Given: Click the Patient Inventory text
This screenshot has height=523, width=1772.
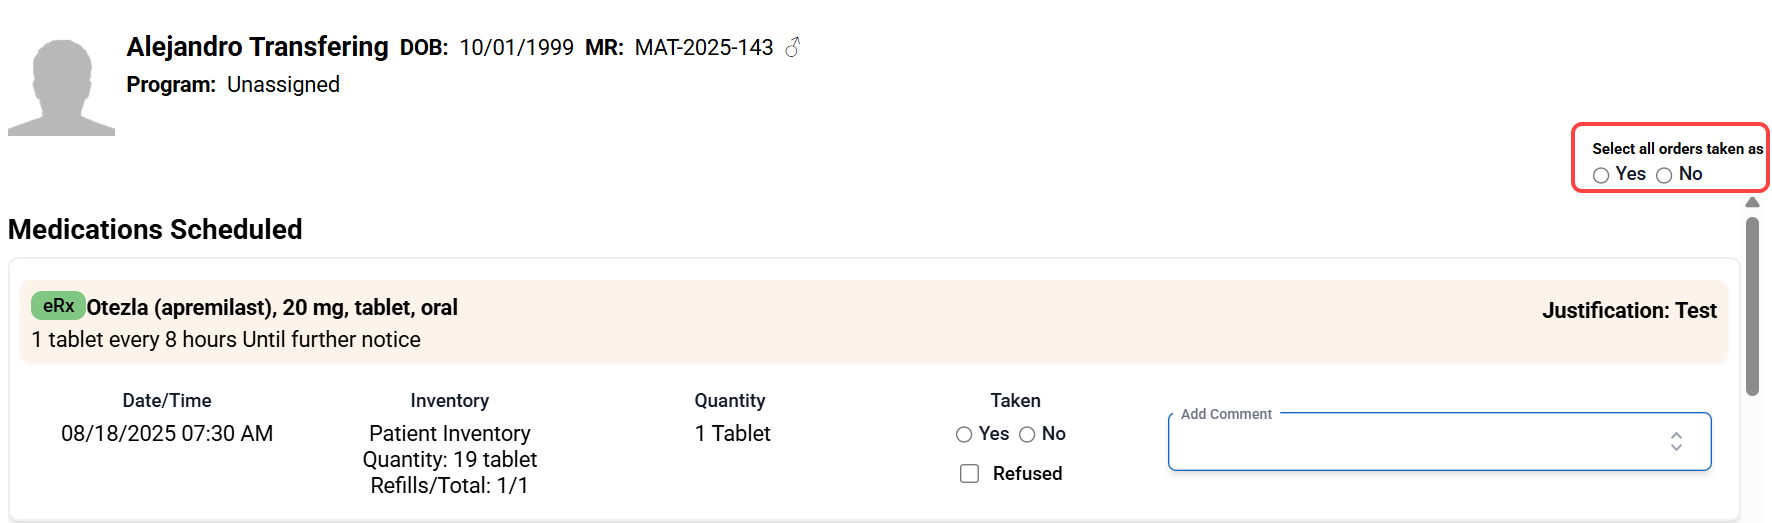Looking at the screenshot, I should click(x=449, y=433).
